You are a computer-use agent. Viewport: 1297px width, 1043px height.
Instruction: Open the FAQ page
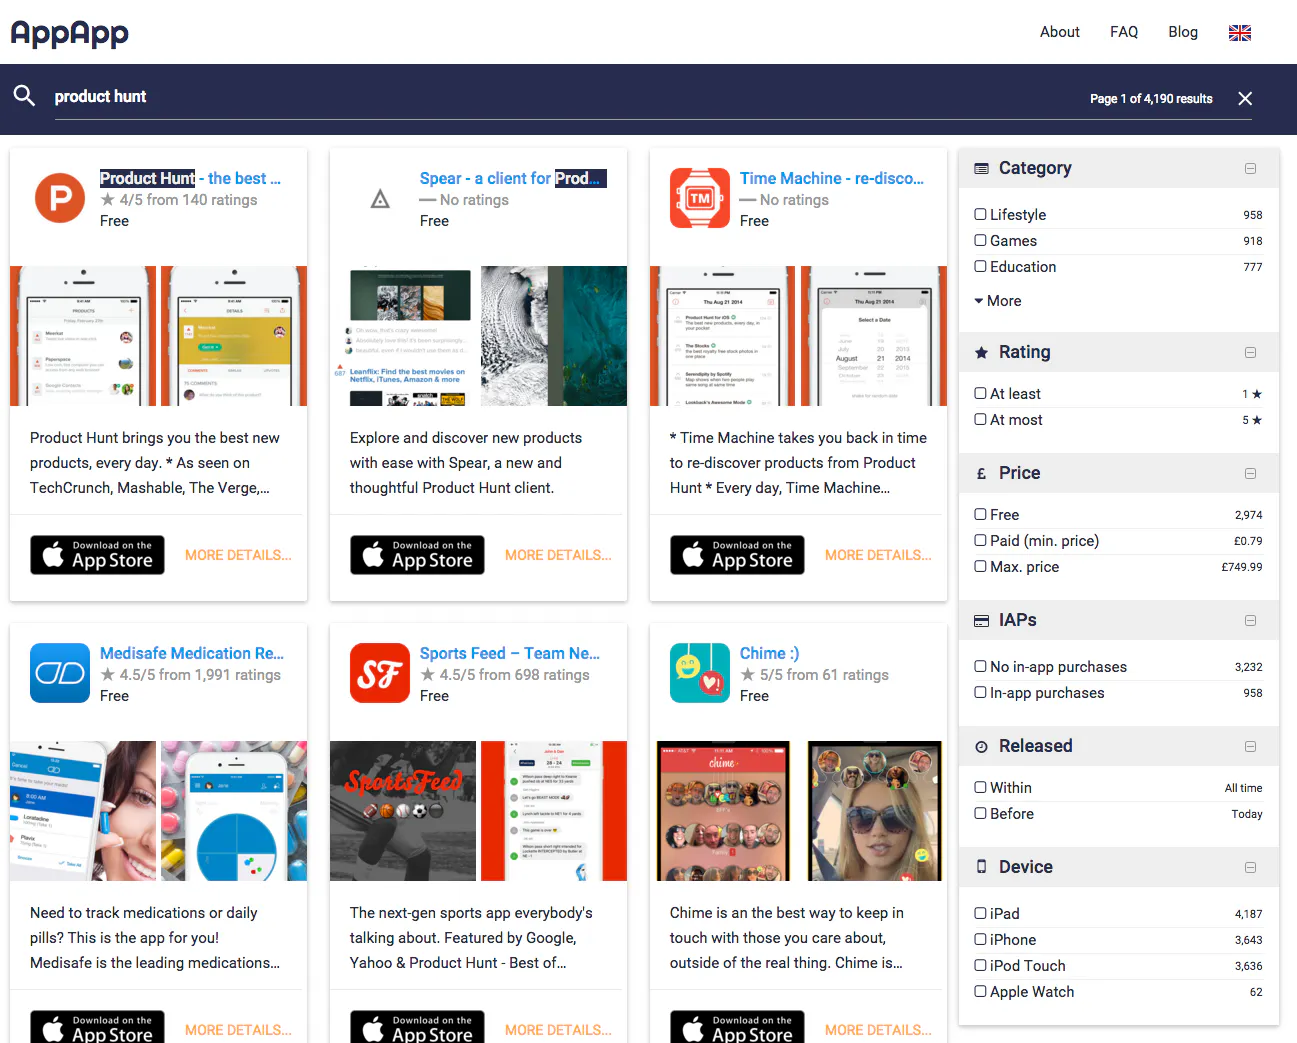[x=1124, y=32]
